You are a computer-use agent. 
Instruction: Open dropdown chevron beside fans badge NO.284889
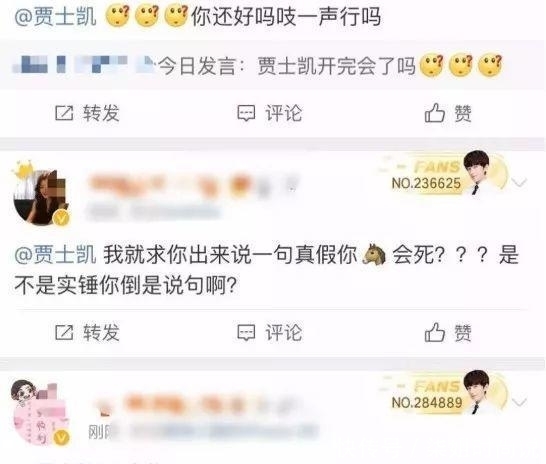point(520,402)
